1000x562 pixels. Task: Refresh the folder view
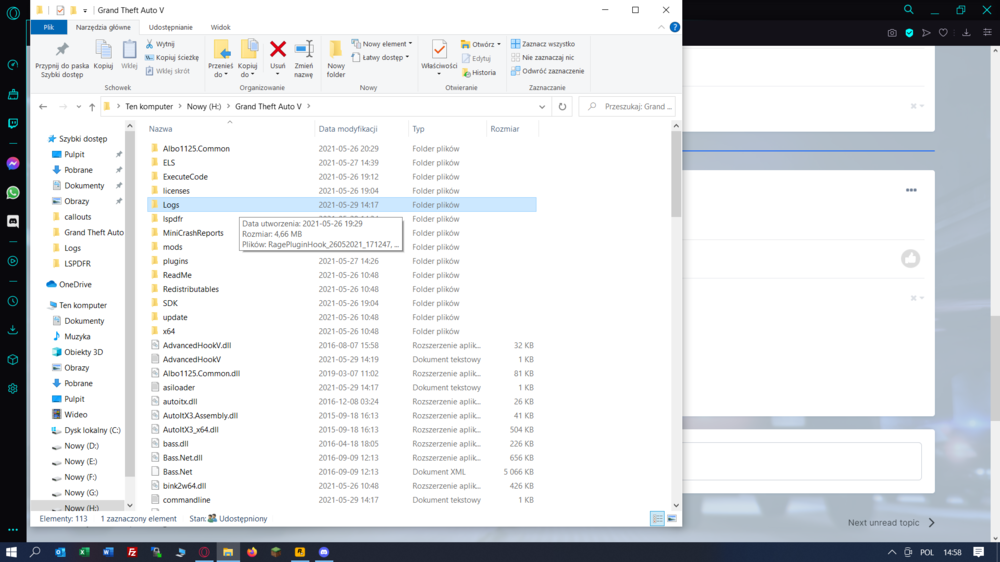(x=562, y=107)
